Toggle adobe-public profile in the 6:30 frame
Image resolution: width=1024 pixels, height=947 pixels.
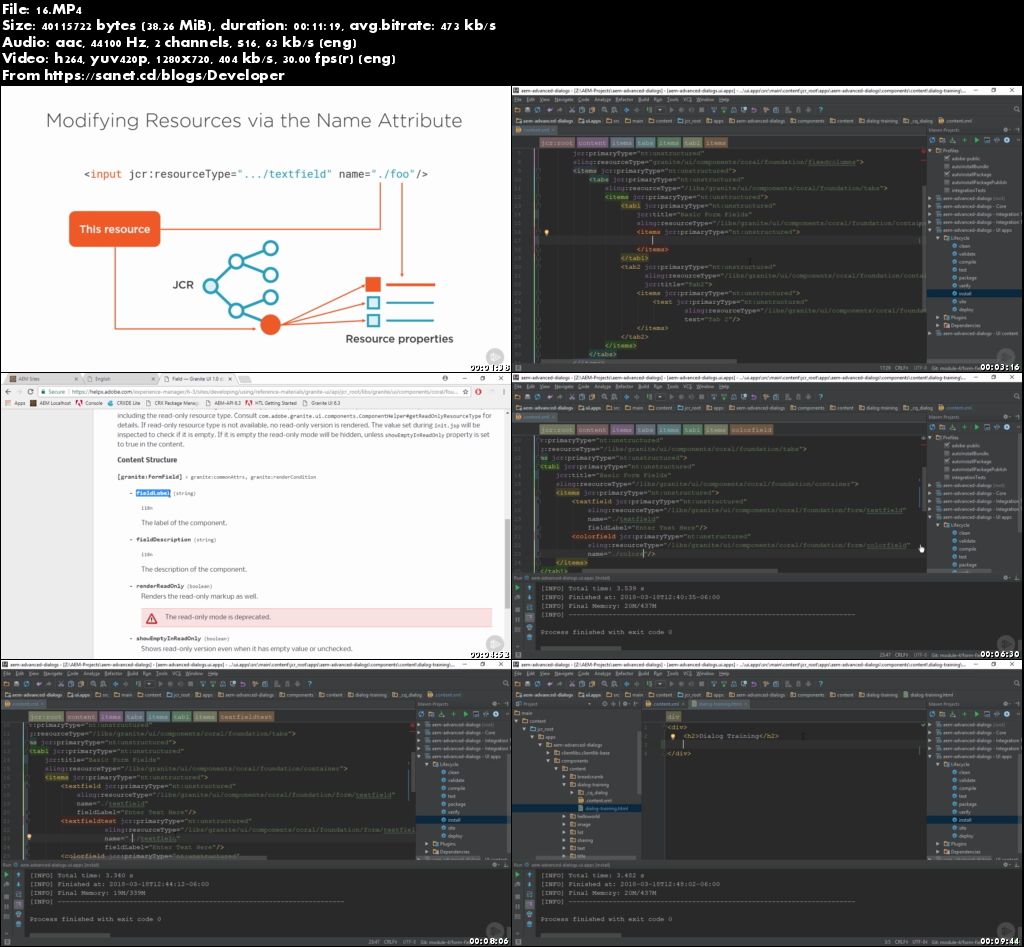pyautogui.click(x=946, y=445)
